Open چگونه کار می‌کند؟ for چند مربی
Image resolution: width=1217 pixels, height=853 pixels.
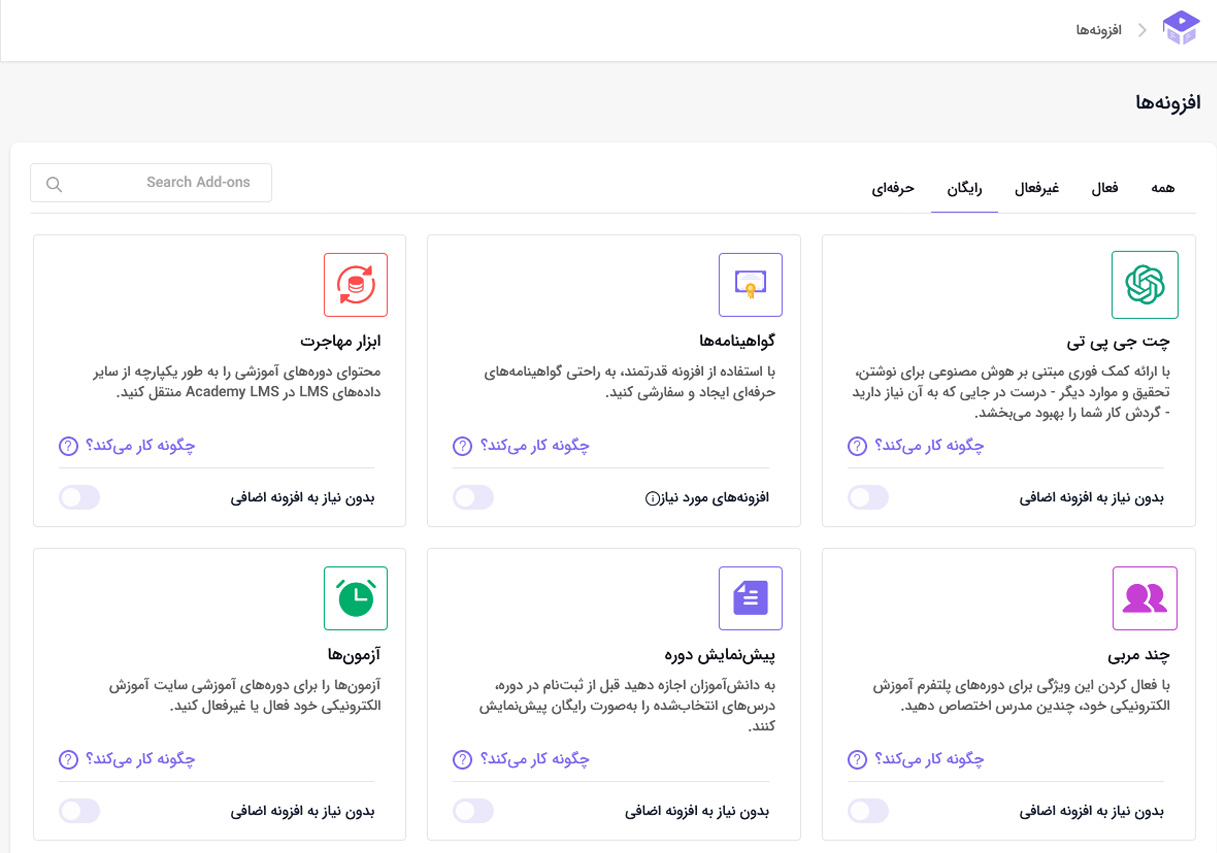[930, 760]
